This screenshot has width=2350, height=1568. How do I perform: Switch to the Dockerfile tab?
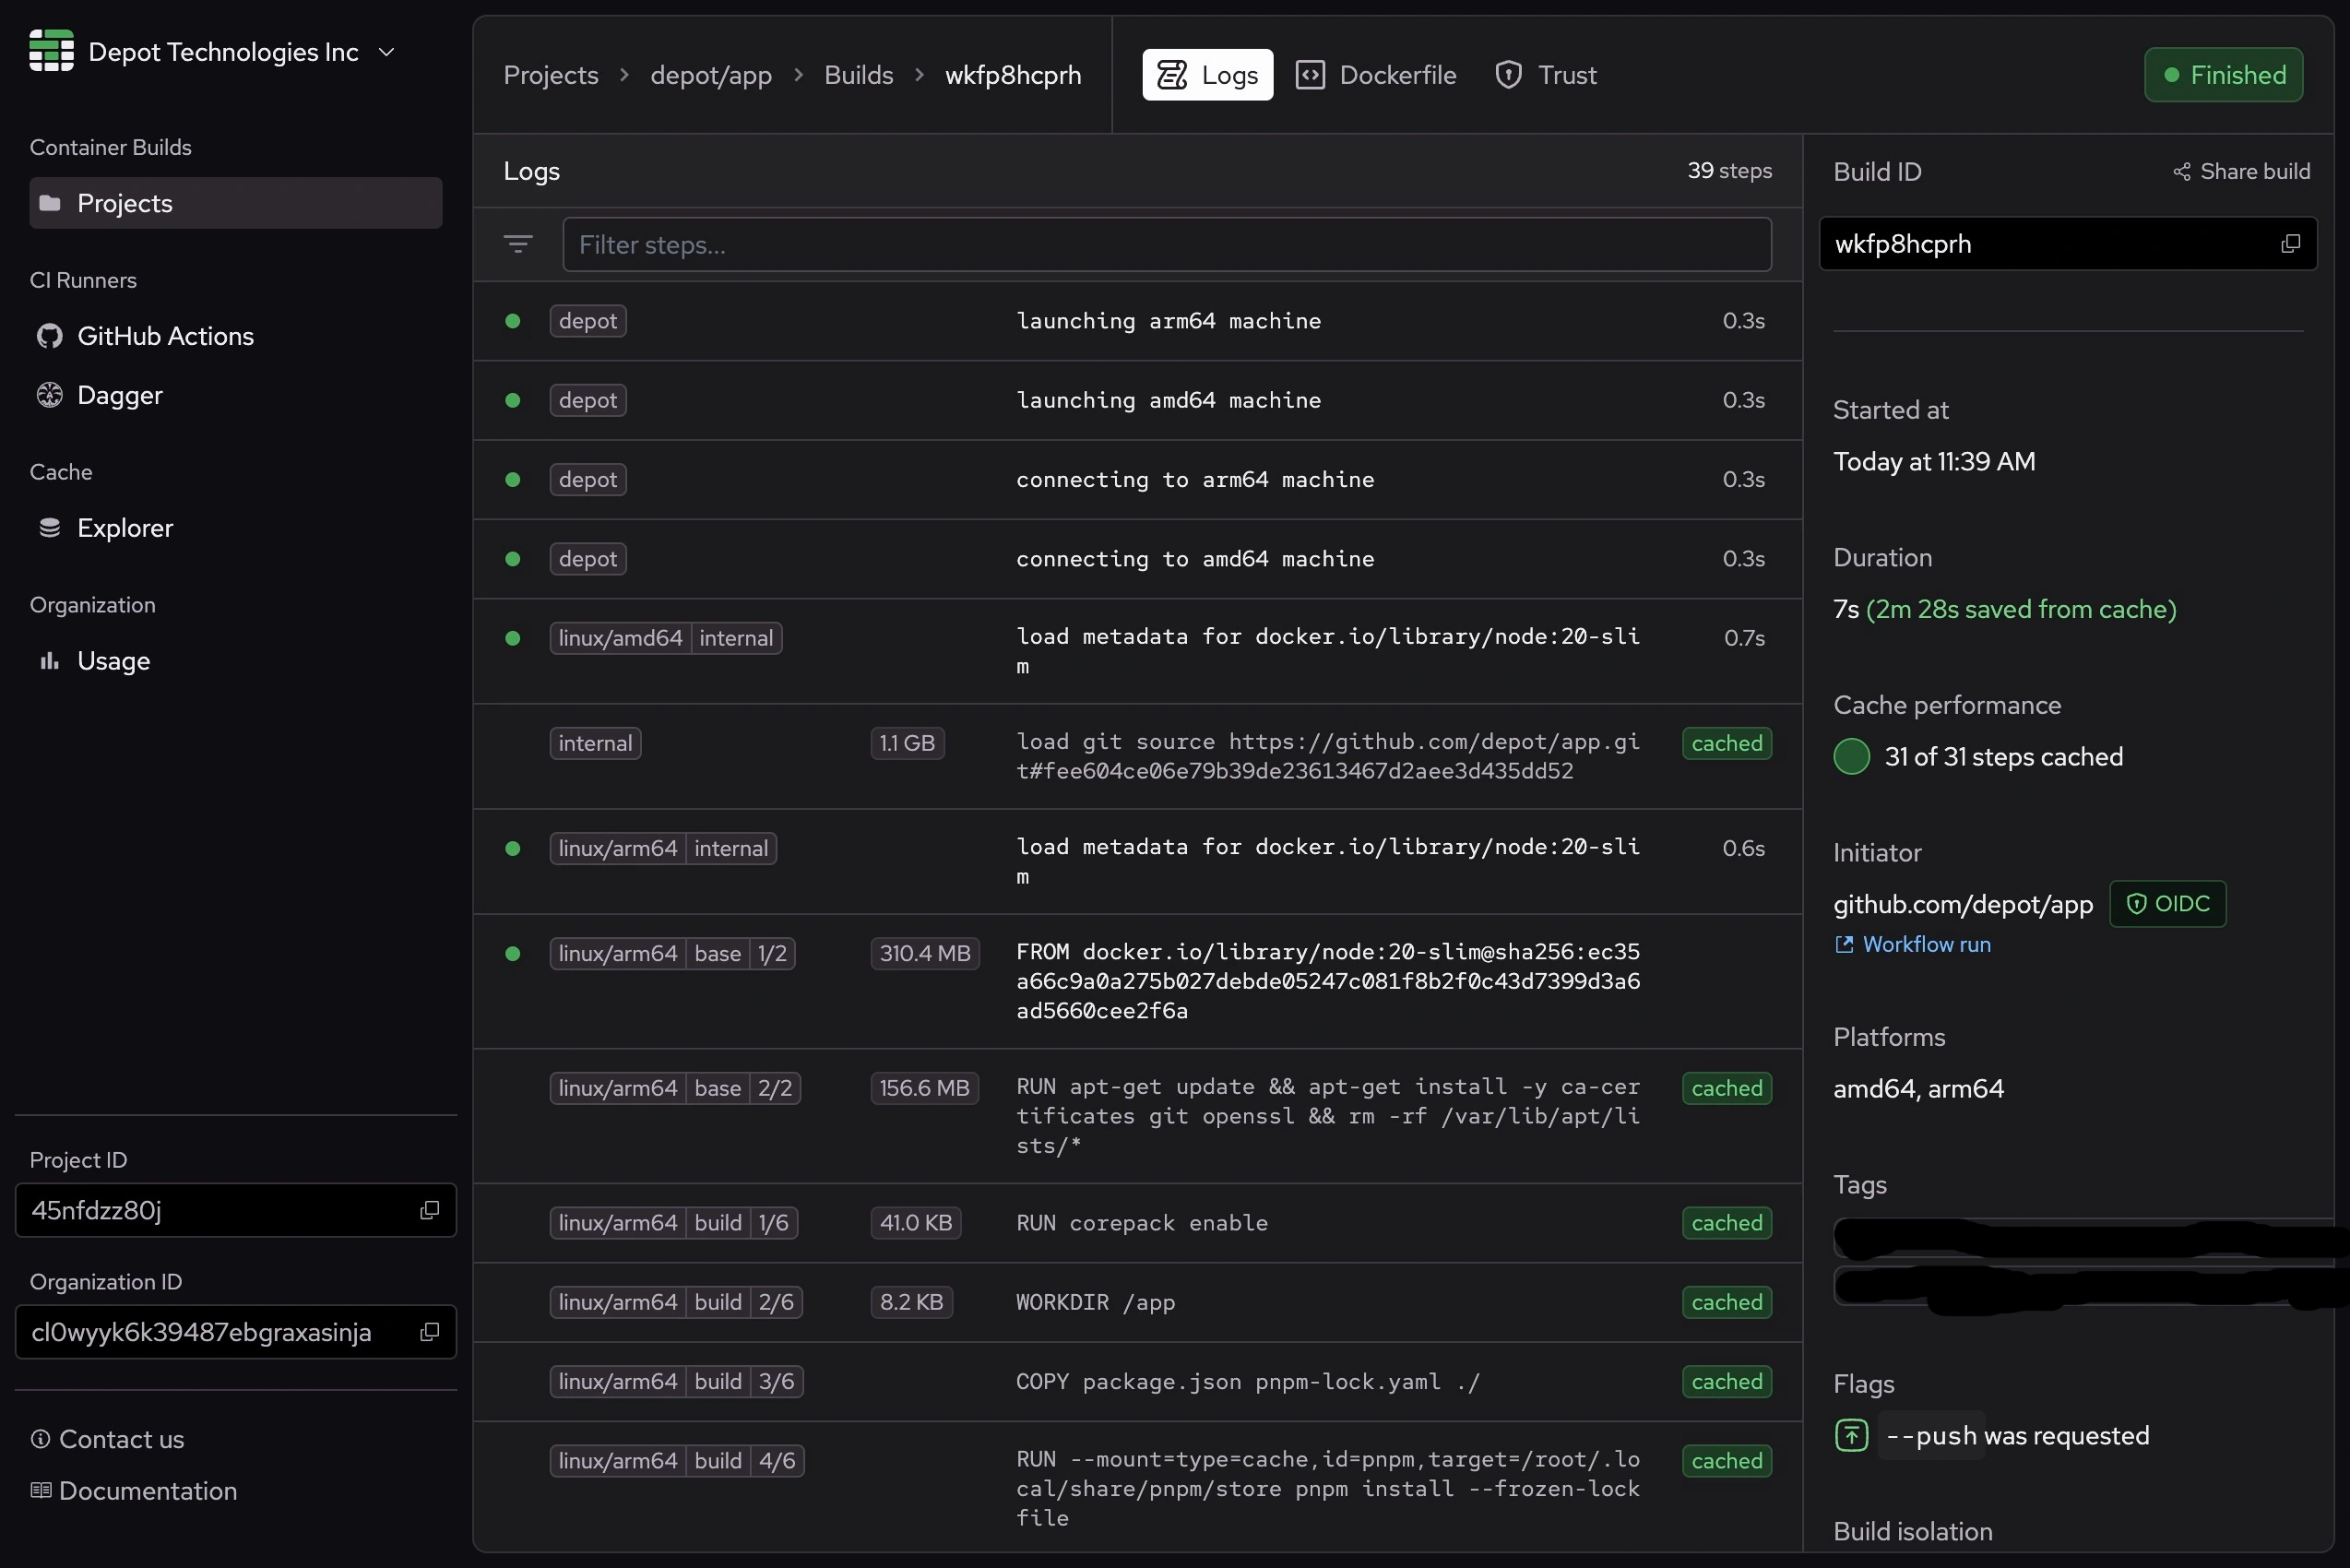tap(1376, 75)
